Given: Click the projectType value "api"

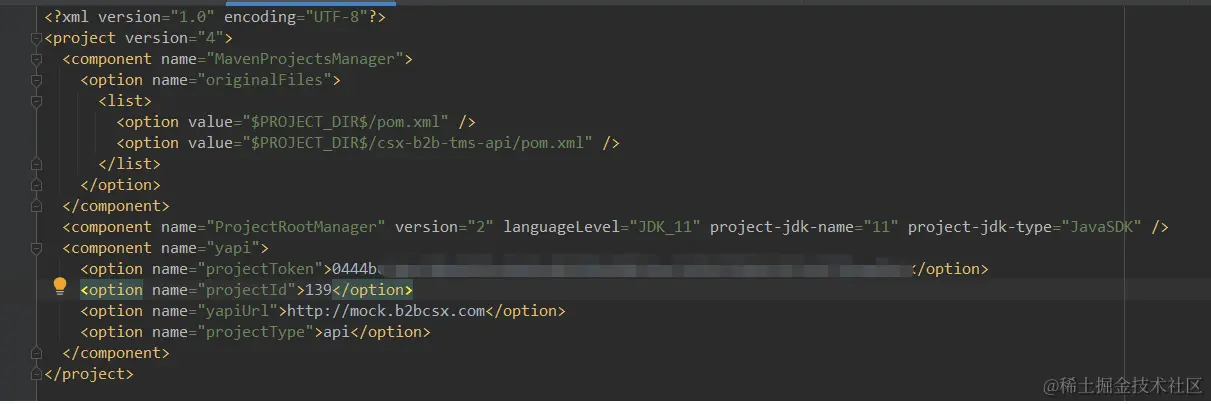Looking at the screenshot, I should coord(337,332).
